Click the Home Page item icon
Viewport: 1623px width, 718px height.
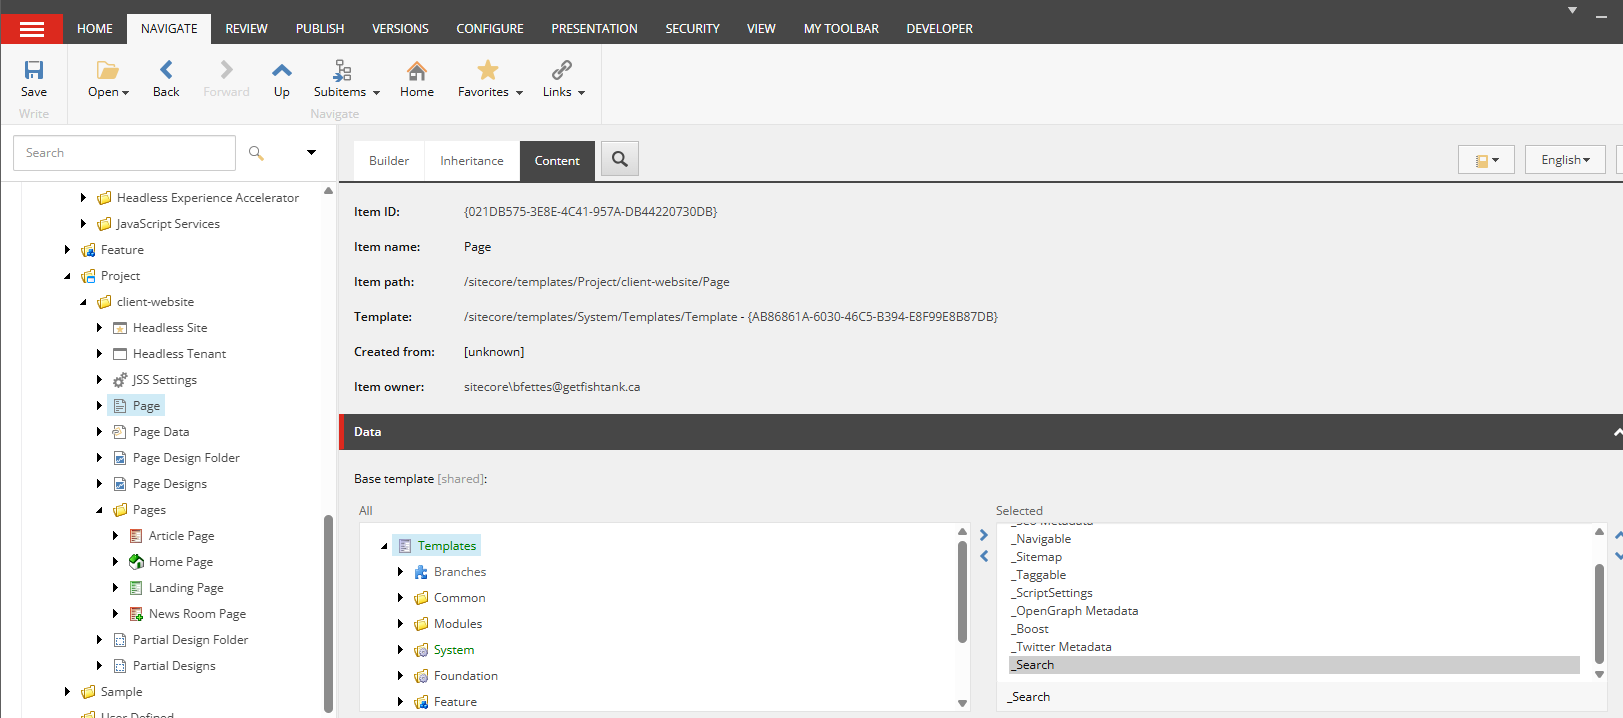(136, 562)
